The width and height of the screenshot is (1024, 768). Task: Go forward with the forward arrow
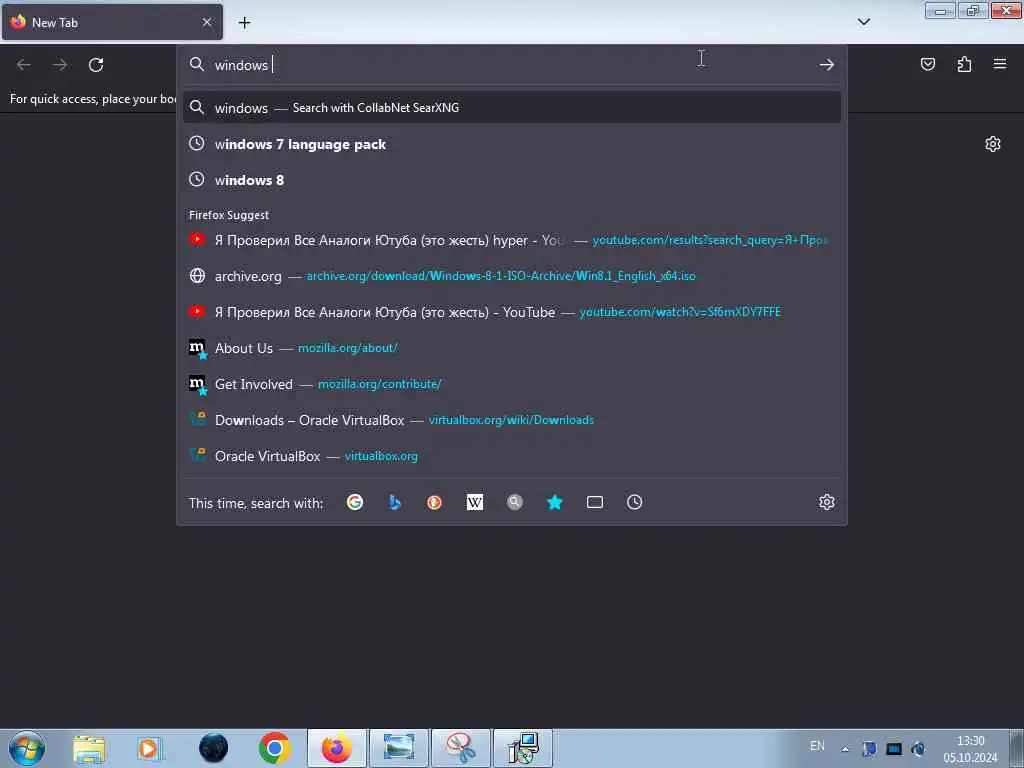60,65
